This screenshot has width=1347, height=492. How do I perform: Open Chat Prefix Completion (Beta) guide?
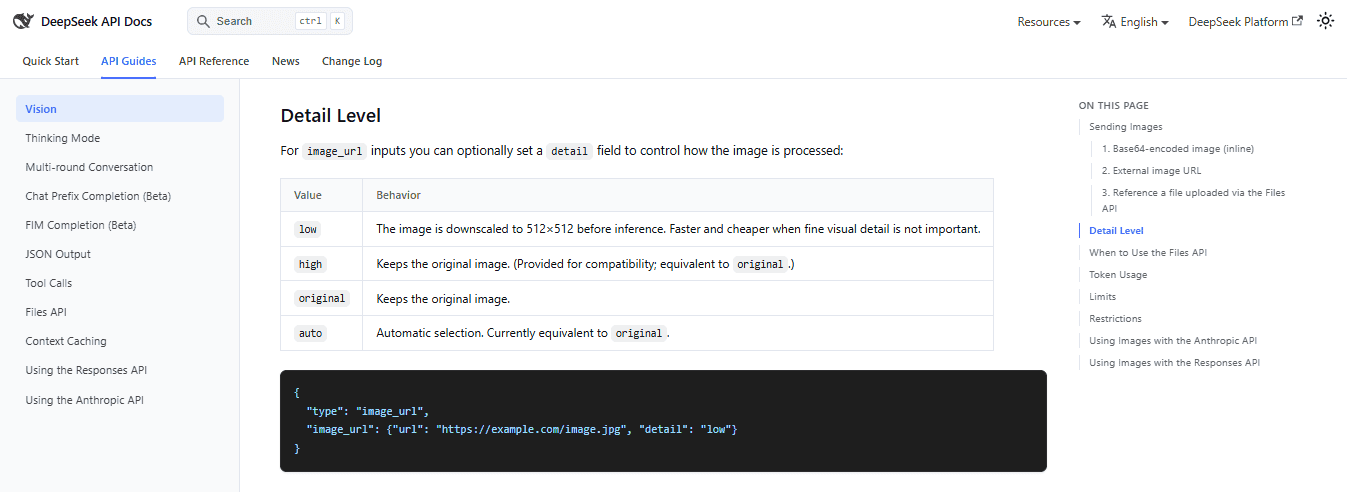pyautogui.click(x=120, y=196)
